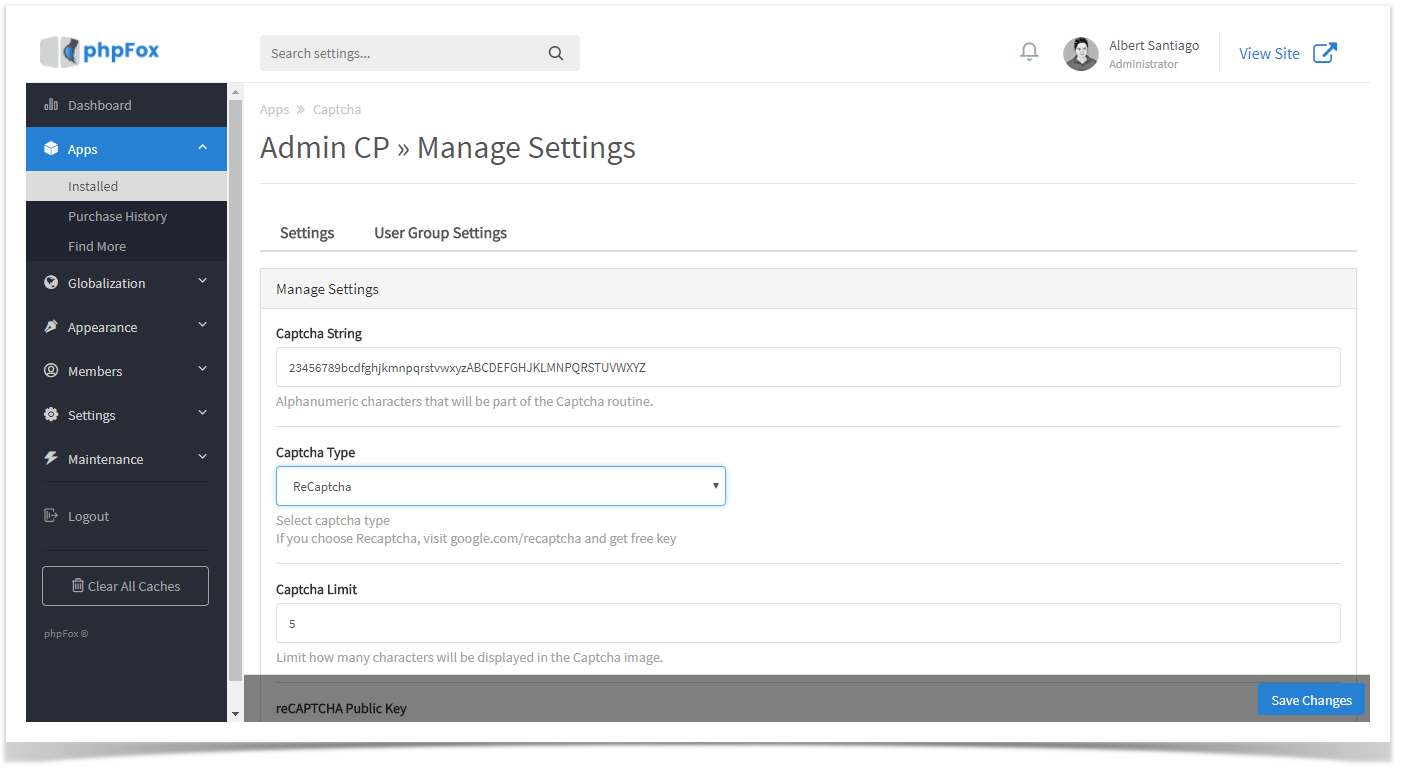1404x771 pixels.
Task: Expand the Members menu chevron
Action: pyautogui.click(x=203, y=370)
